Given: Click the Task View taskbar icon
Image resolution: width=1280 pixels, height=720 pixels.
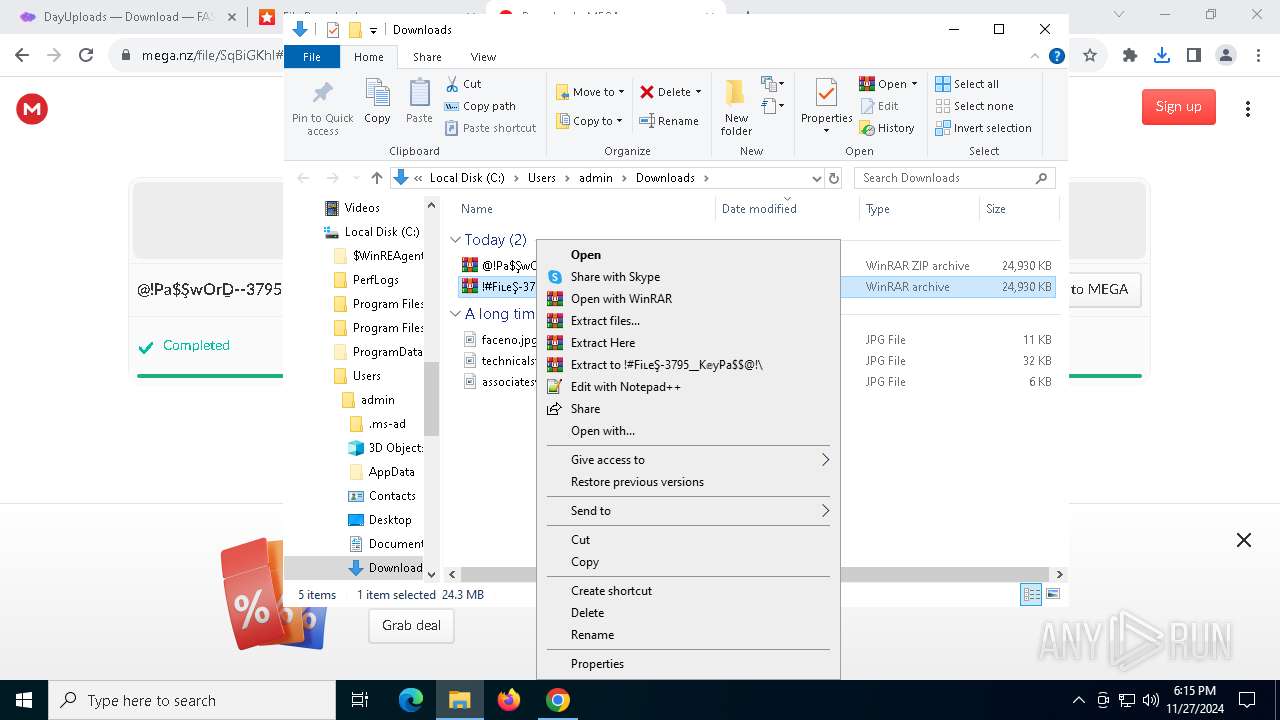Looking at the screenshot, I should 360,700.
